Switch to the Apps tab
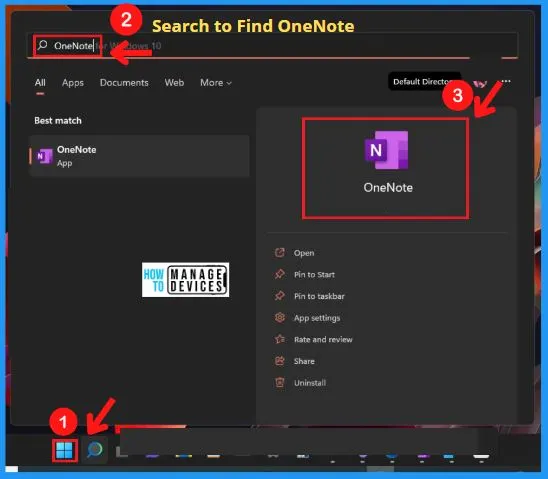The image size is (548, 479). coord(73,83)
